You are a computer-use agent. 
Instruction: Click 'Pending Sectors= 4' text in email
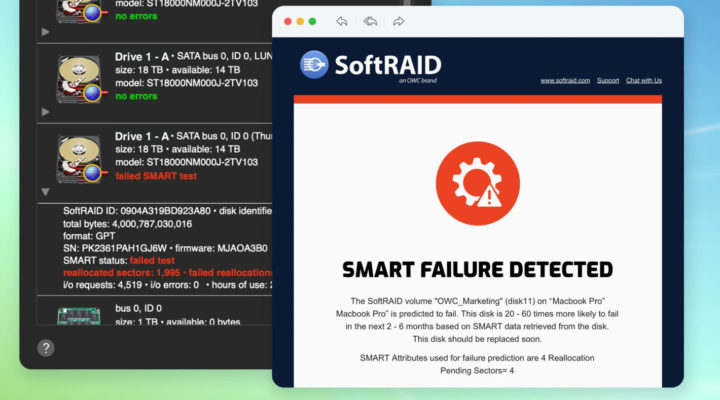(x=477, y=371)
